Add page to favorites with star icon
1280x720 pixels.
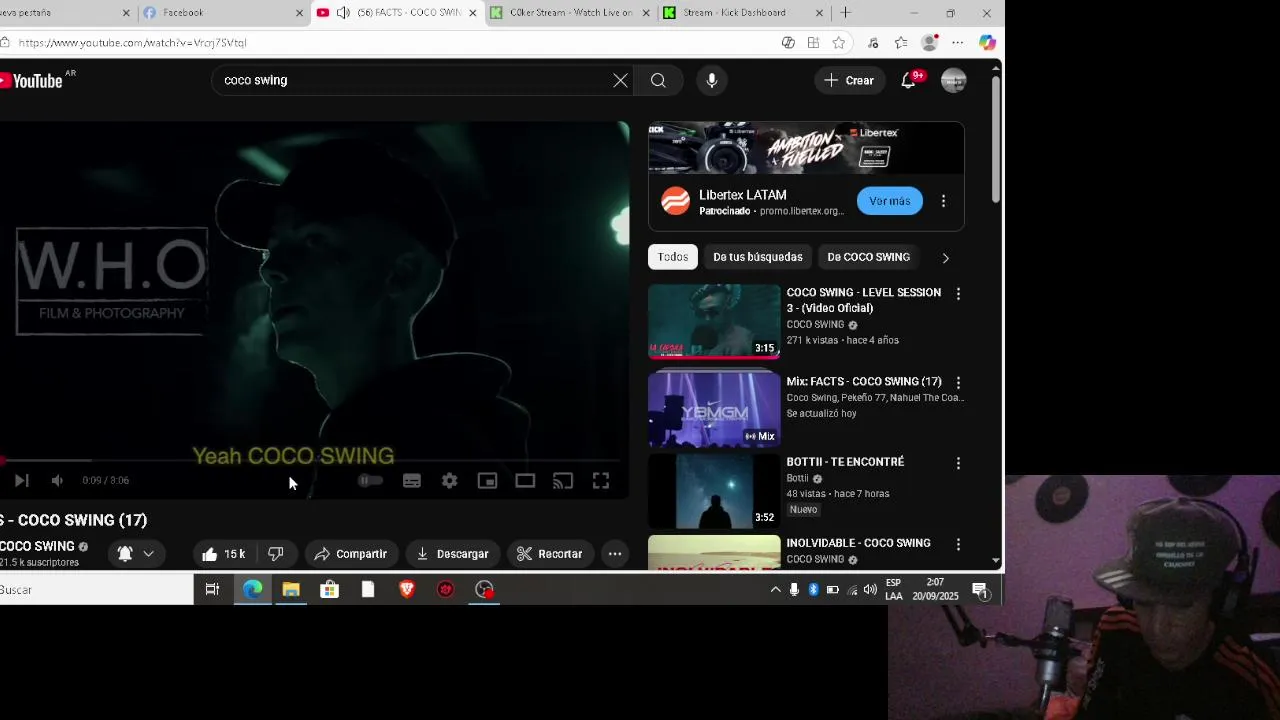(839, 43)
